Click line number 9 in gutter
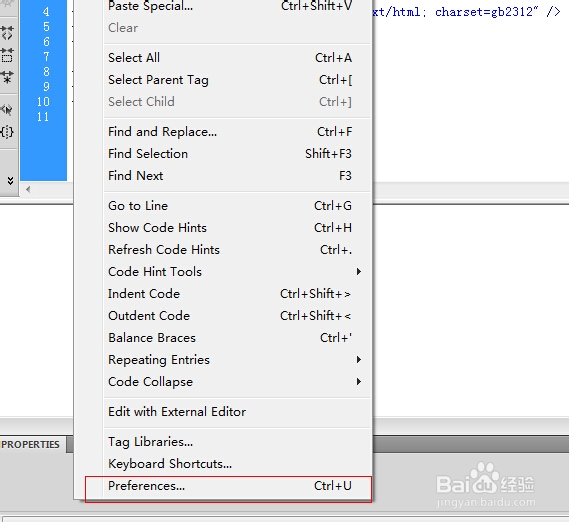The height and width of the screenshot is (522, 569). (x=46, y=86)
